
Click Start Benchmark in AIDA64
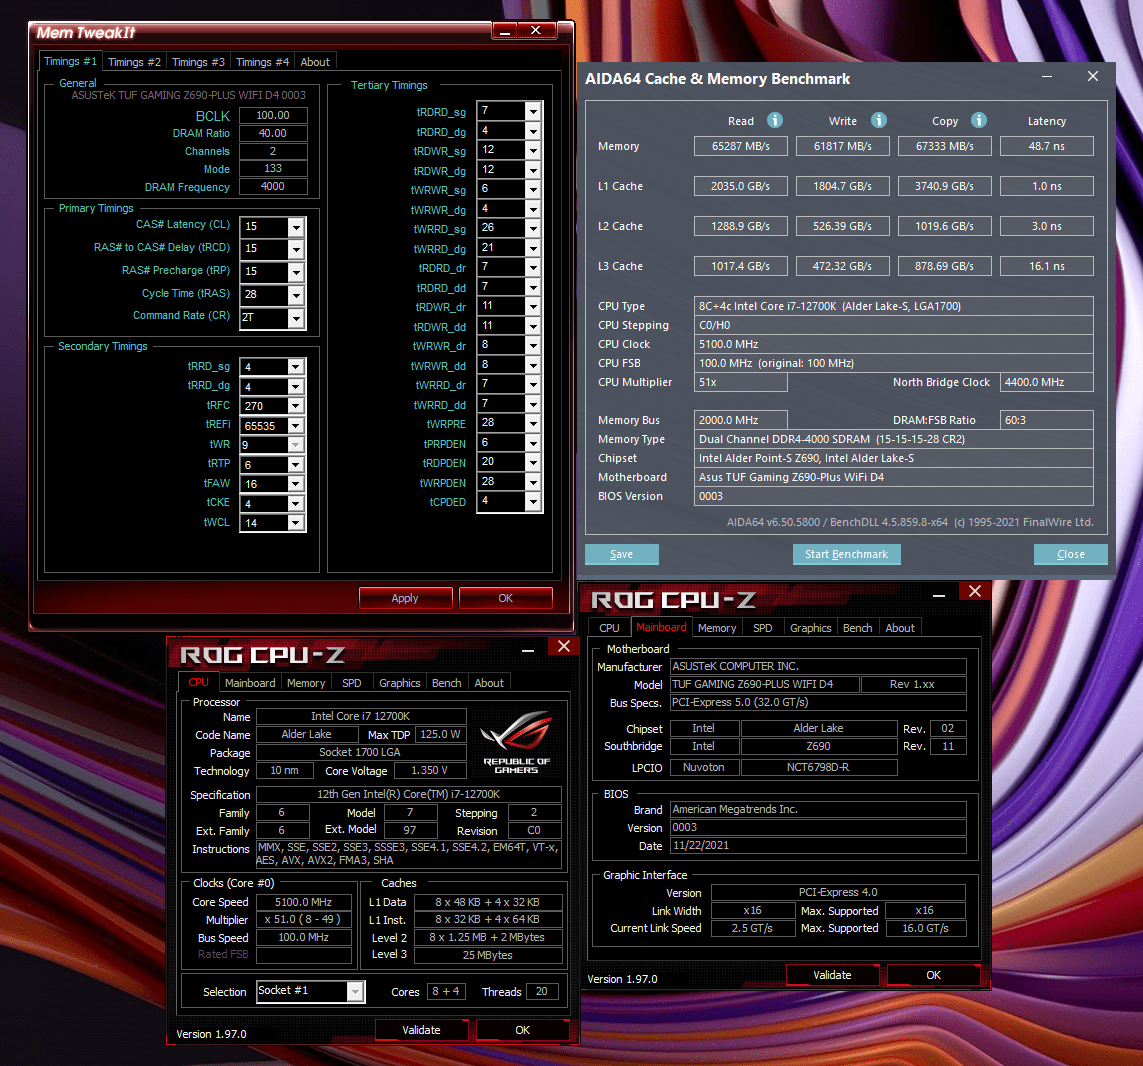846,554
